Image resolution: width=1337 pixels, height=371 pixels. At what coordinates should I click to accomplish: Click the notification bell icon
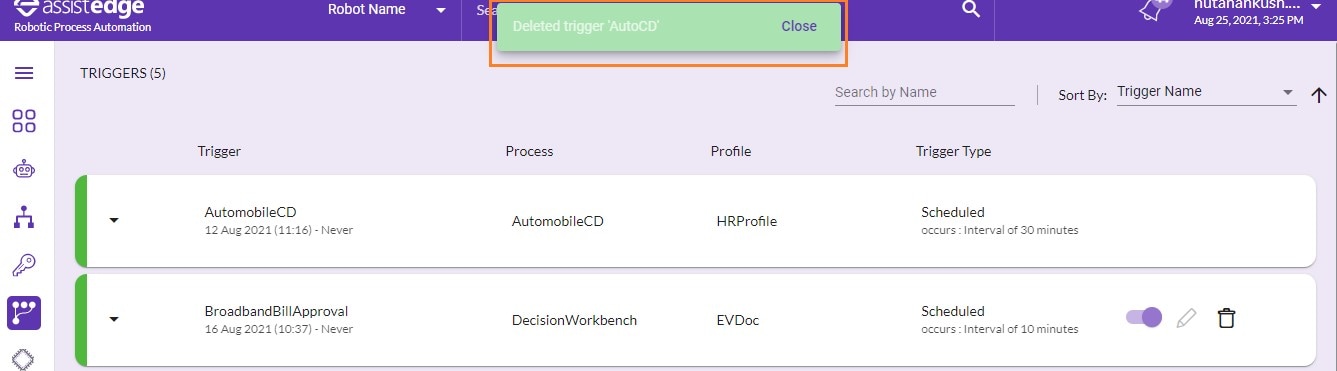point(1156,10)
